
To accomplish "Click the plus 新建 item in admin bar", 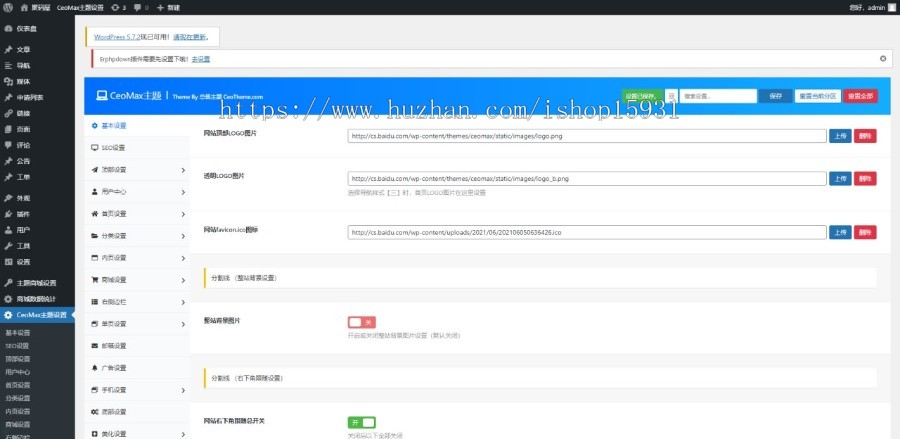I will coord(168,7).
